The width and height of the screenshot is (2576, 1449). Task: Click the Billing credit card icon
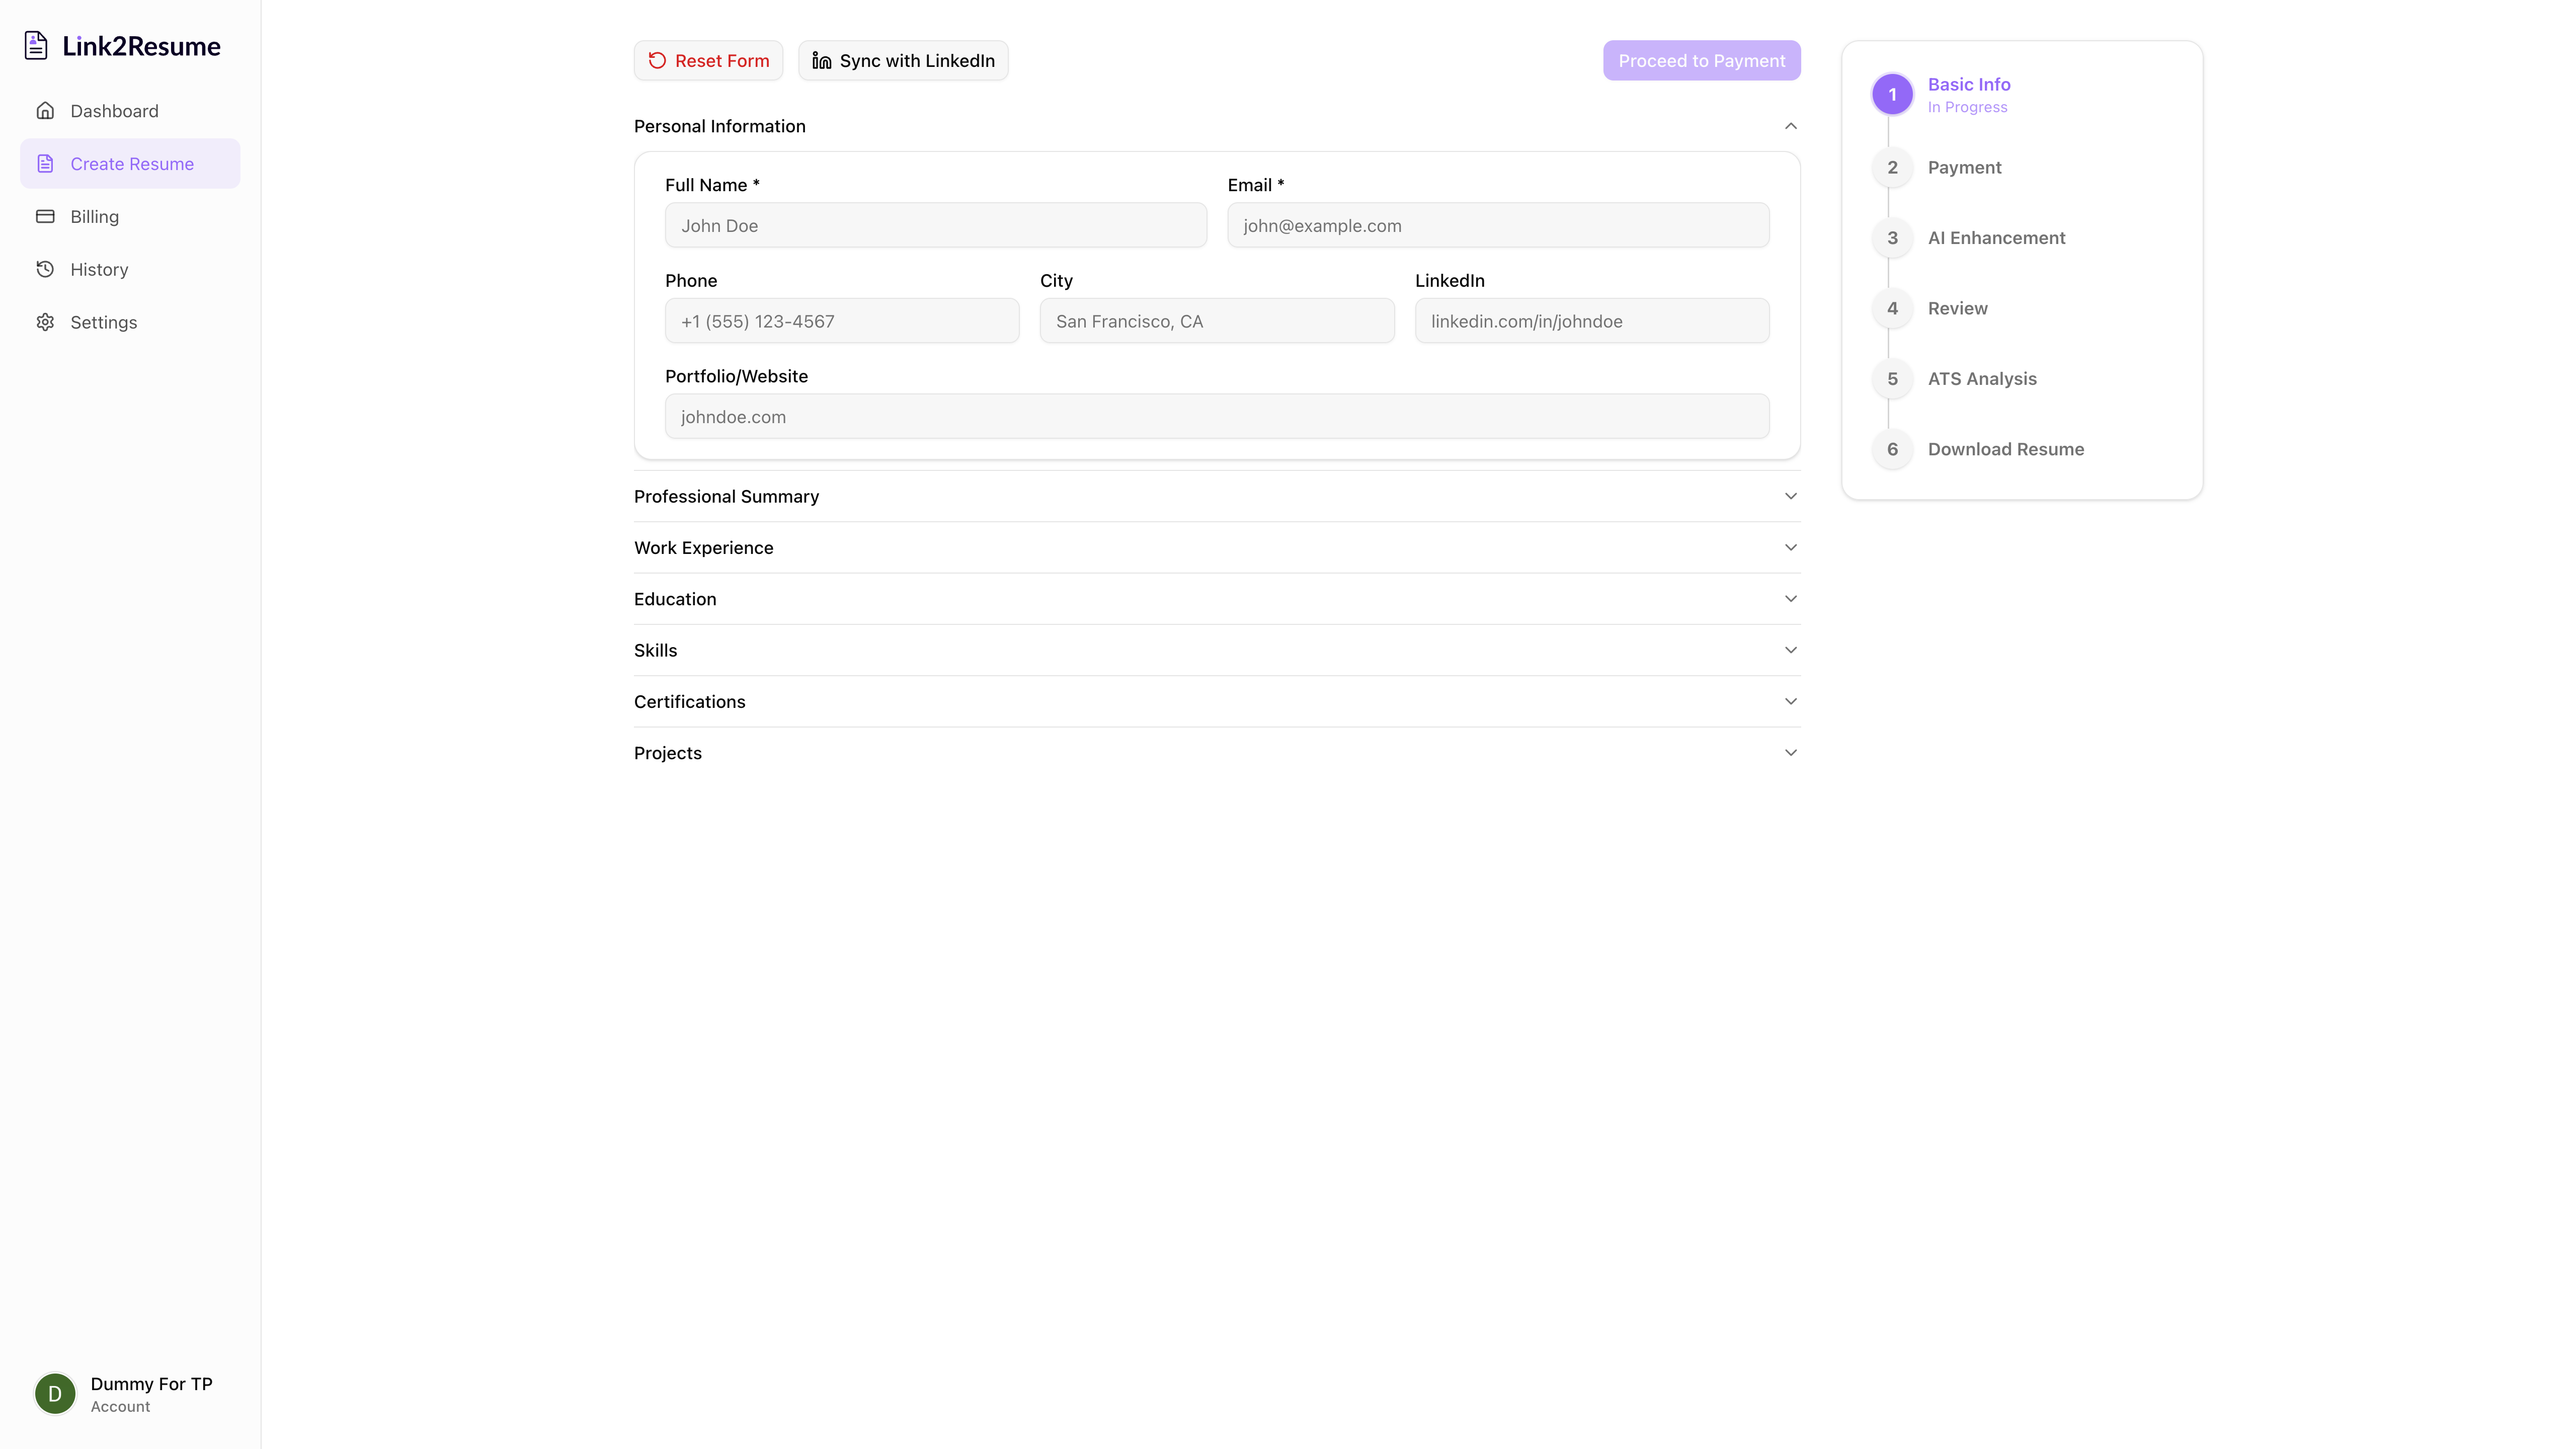(46, 216)
